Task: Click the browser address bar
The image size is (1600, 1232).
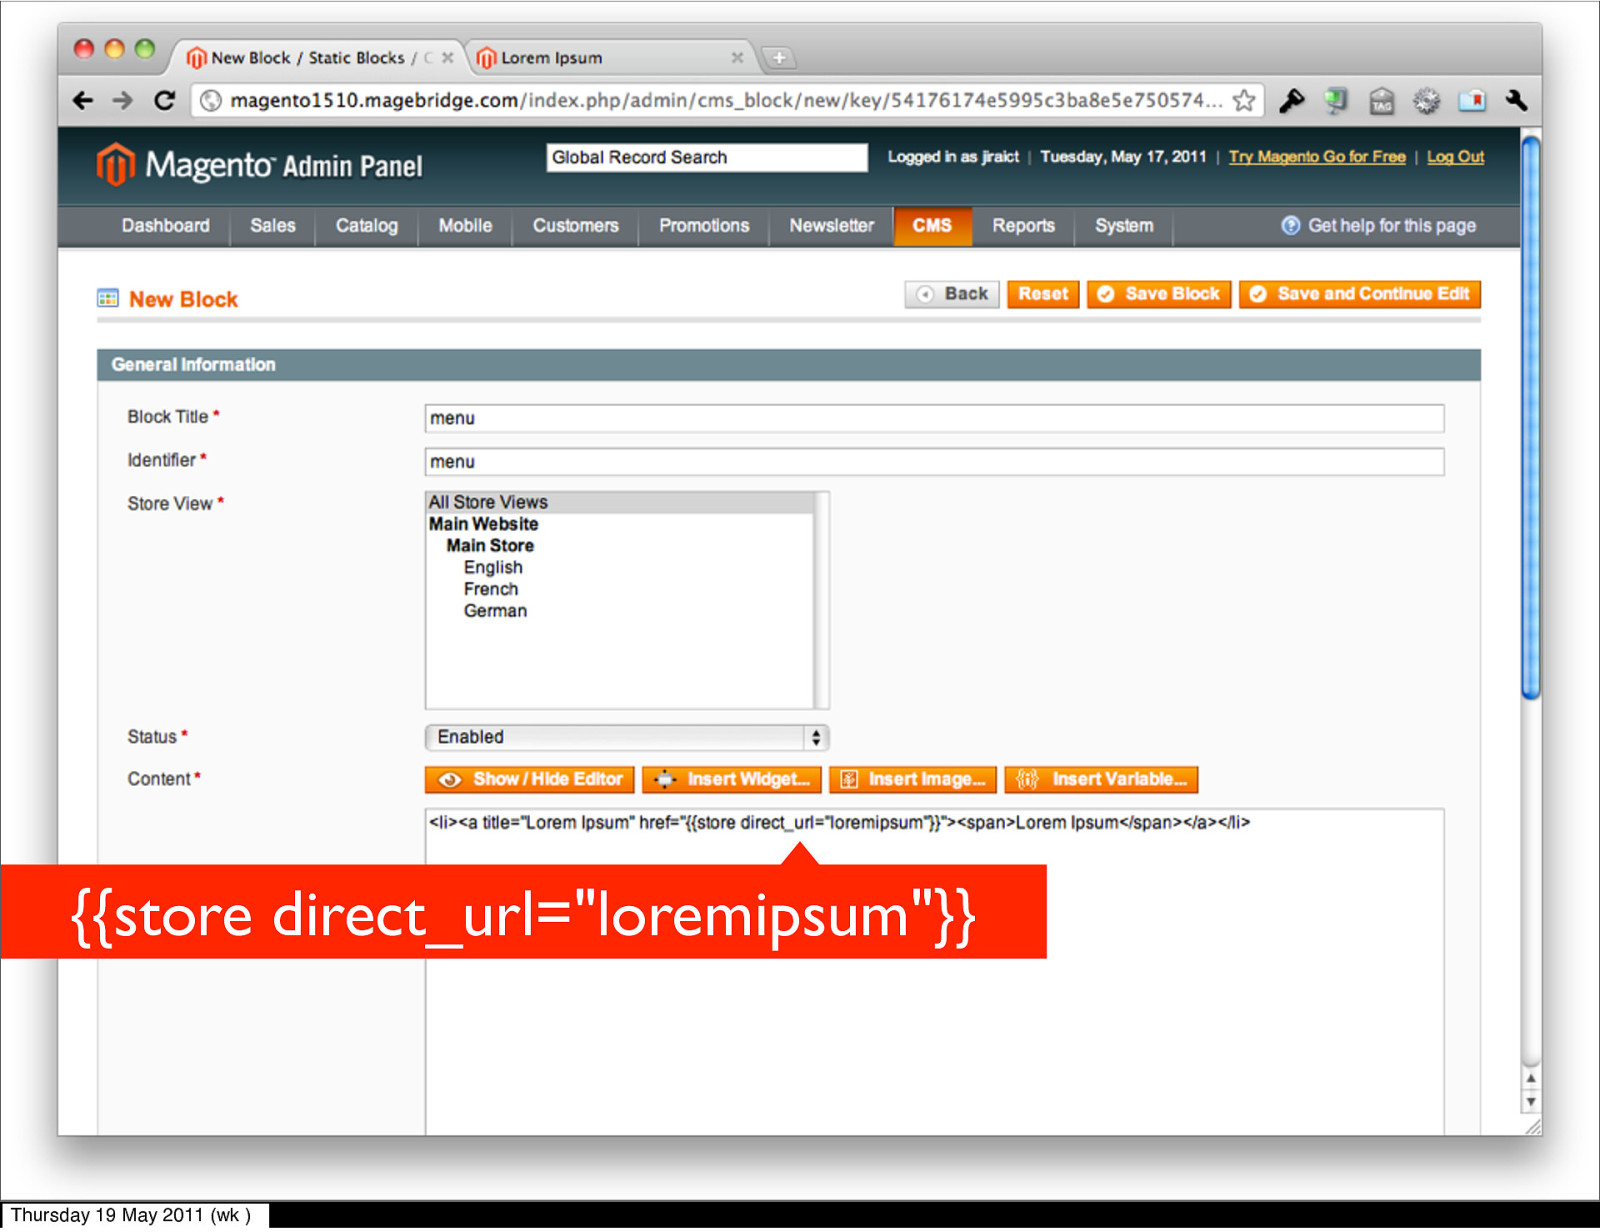Action: tap(725, 100)
